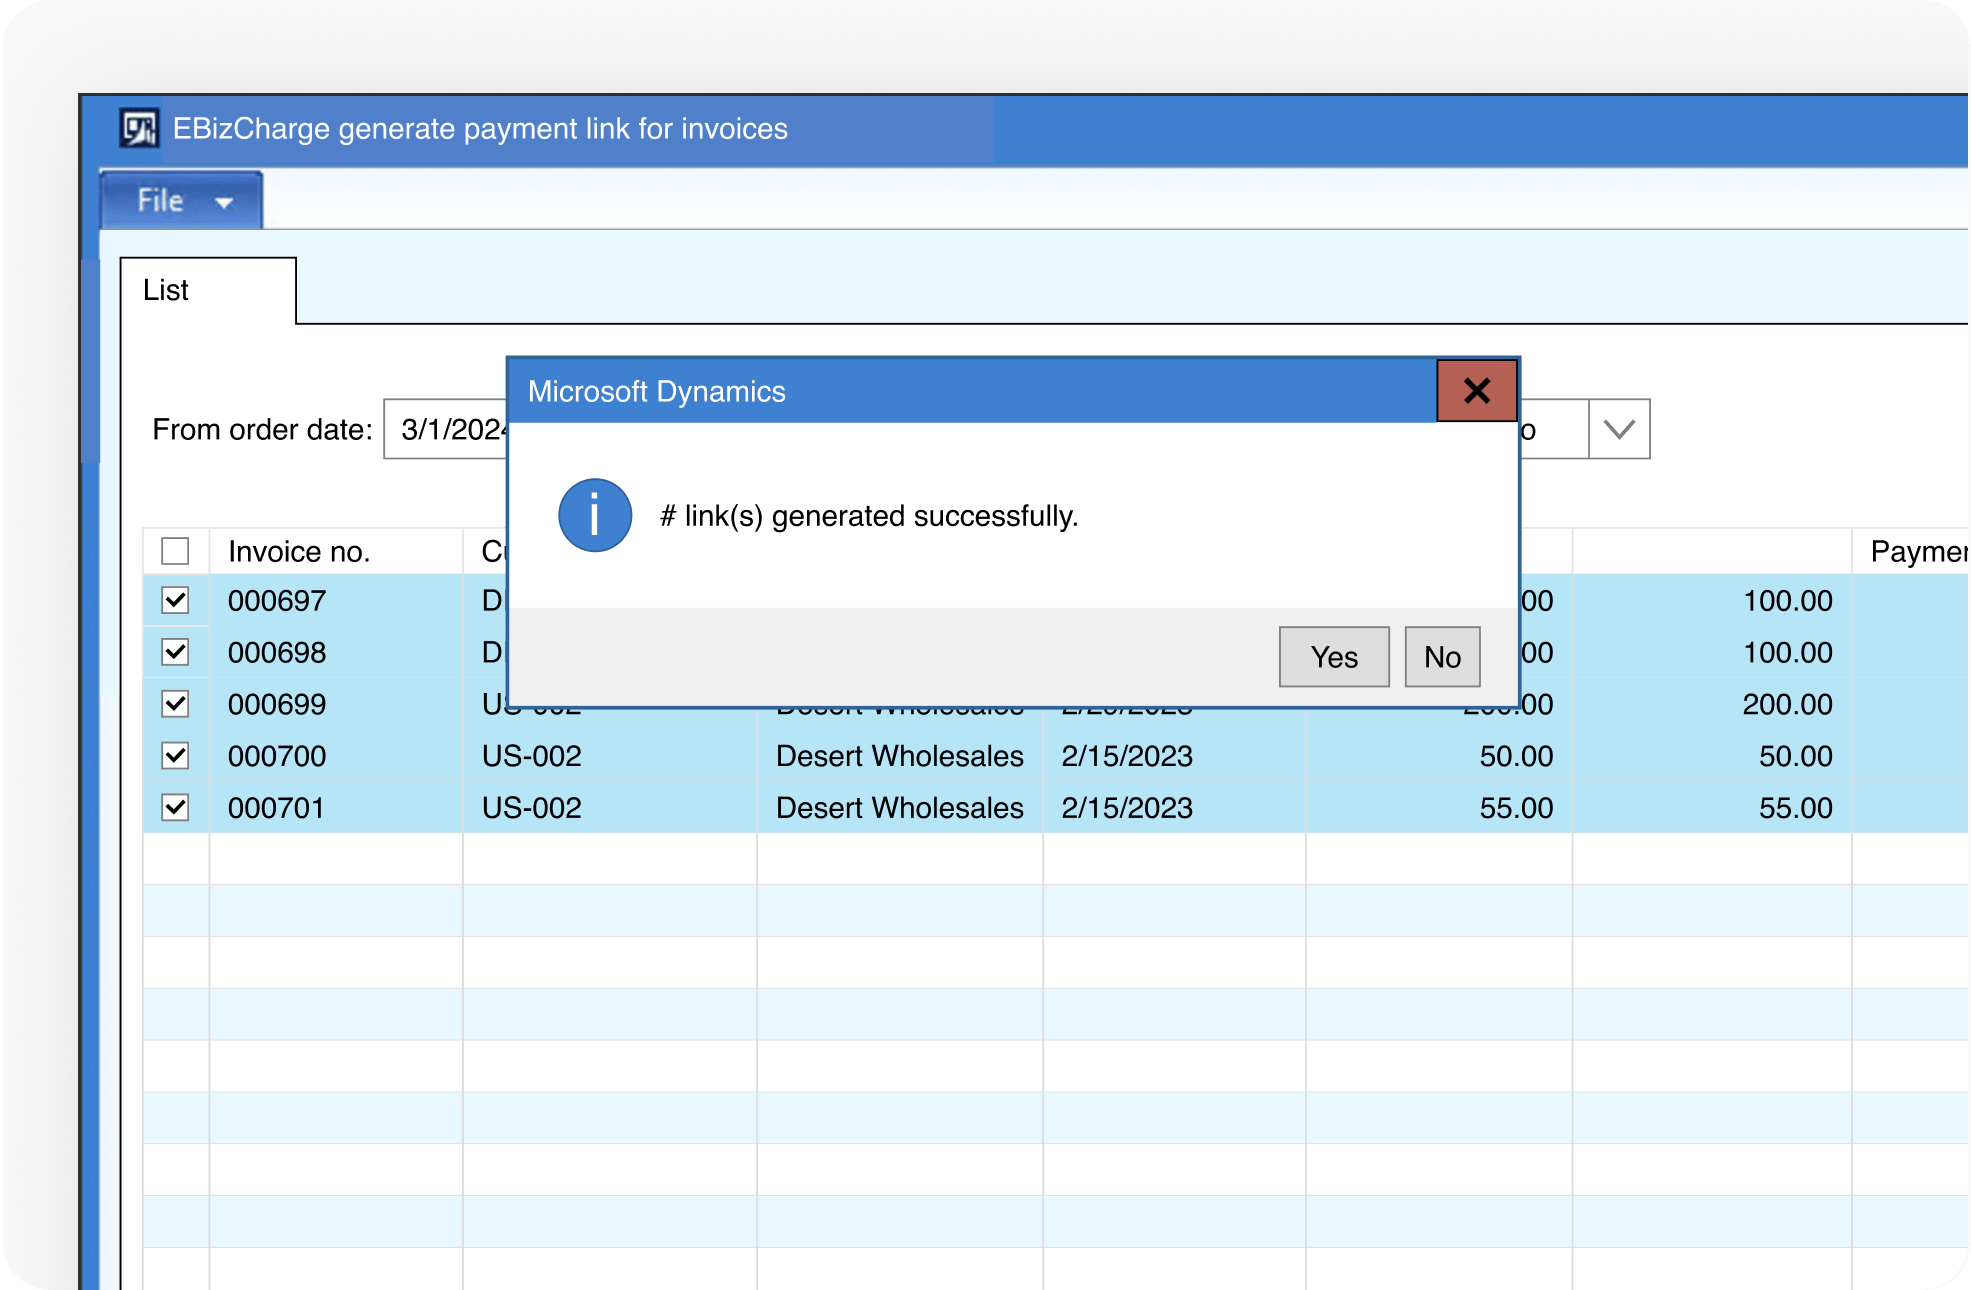Click the rightmost 100.00 amount in row 000698

tap(1788, 653)
